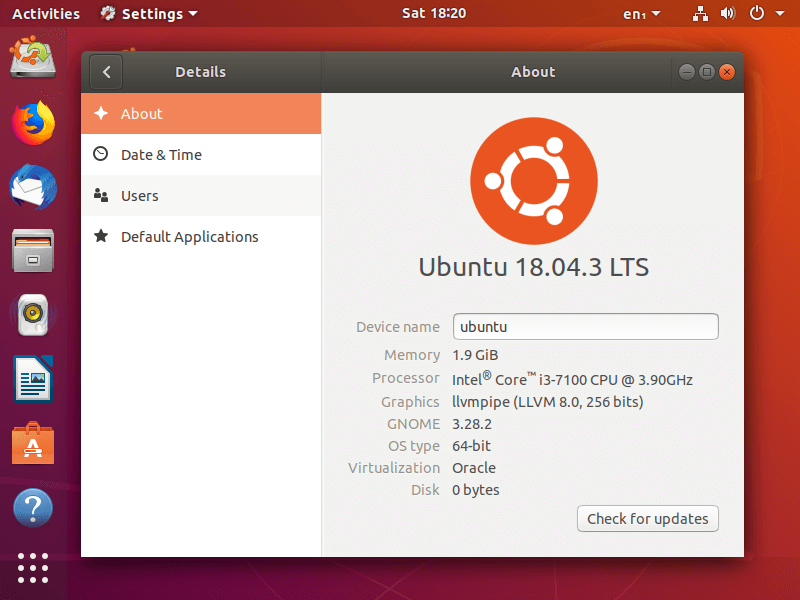Click the Device name text field

[x=586, y=327]
